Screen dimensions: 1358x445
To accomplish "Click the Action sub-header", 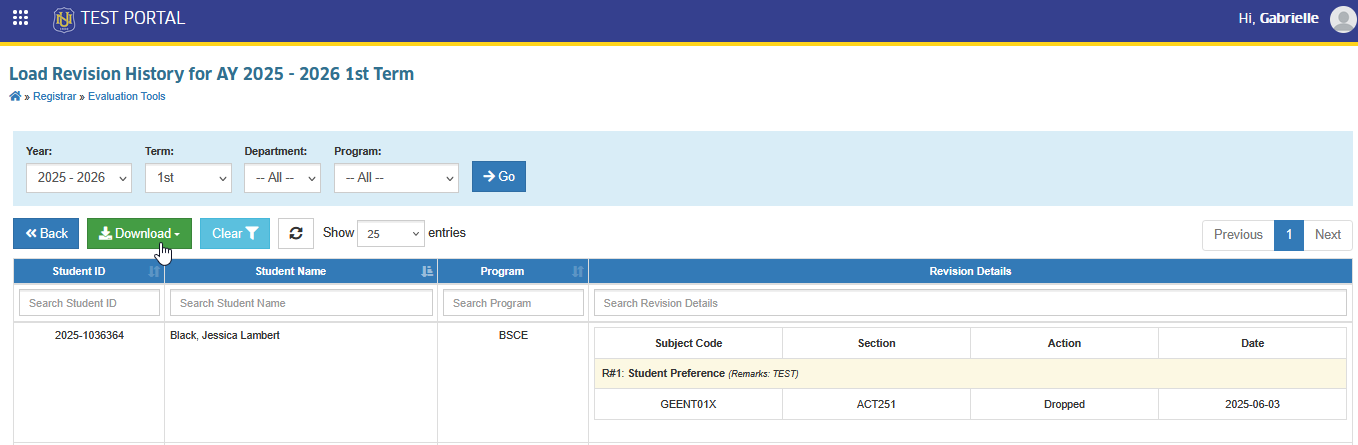I will 1064,343.
